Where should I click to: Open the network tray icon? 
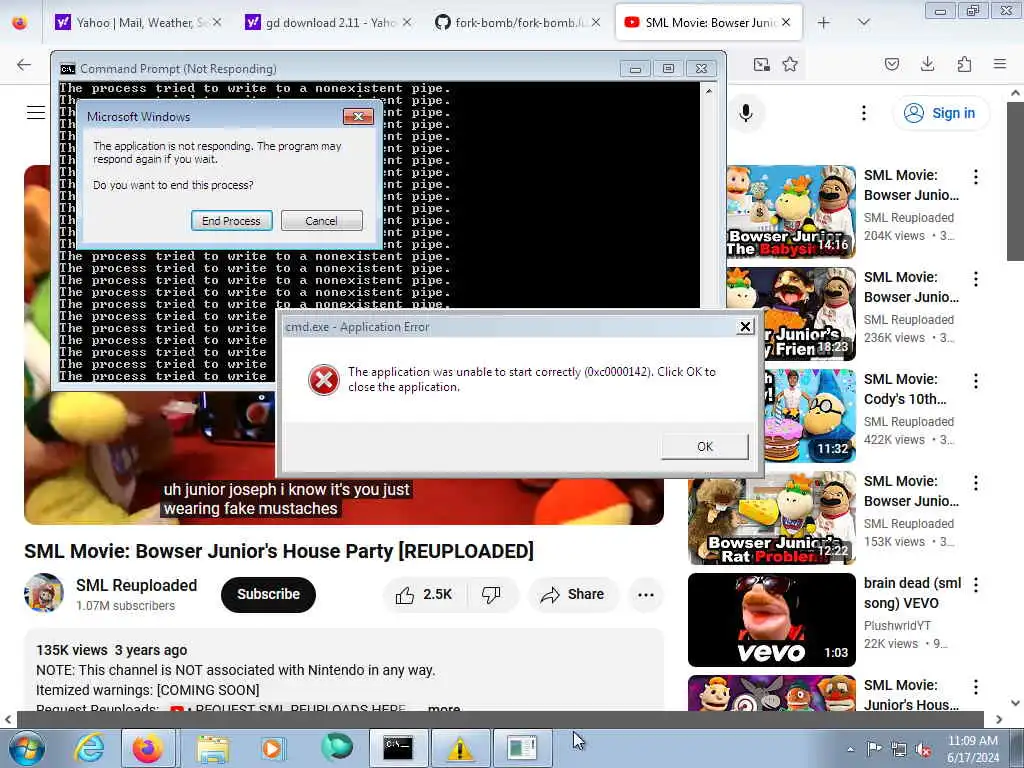[899, 749]
